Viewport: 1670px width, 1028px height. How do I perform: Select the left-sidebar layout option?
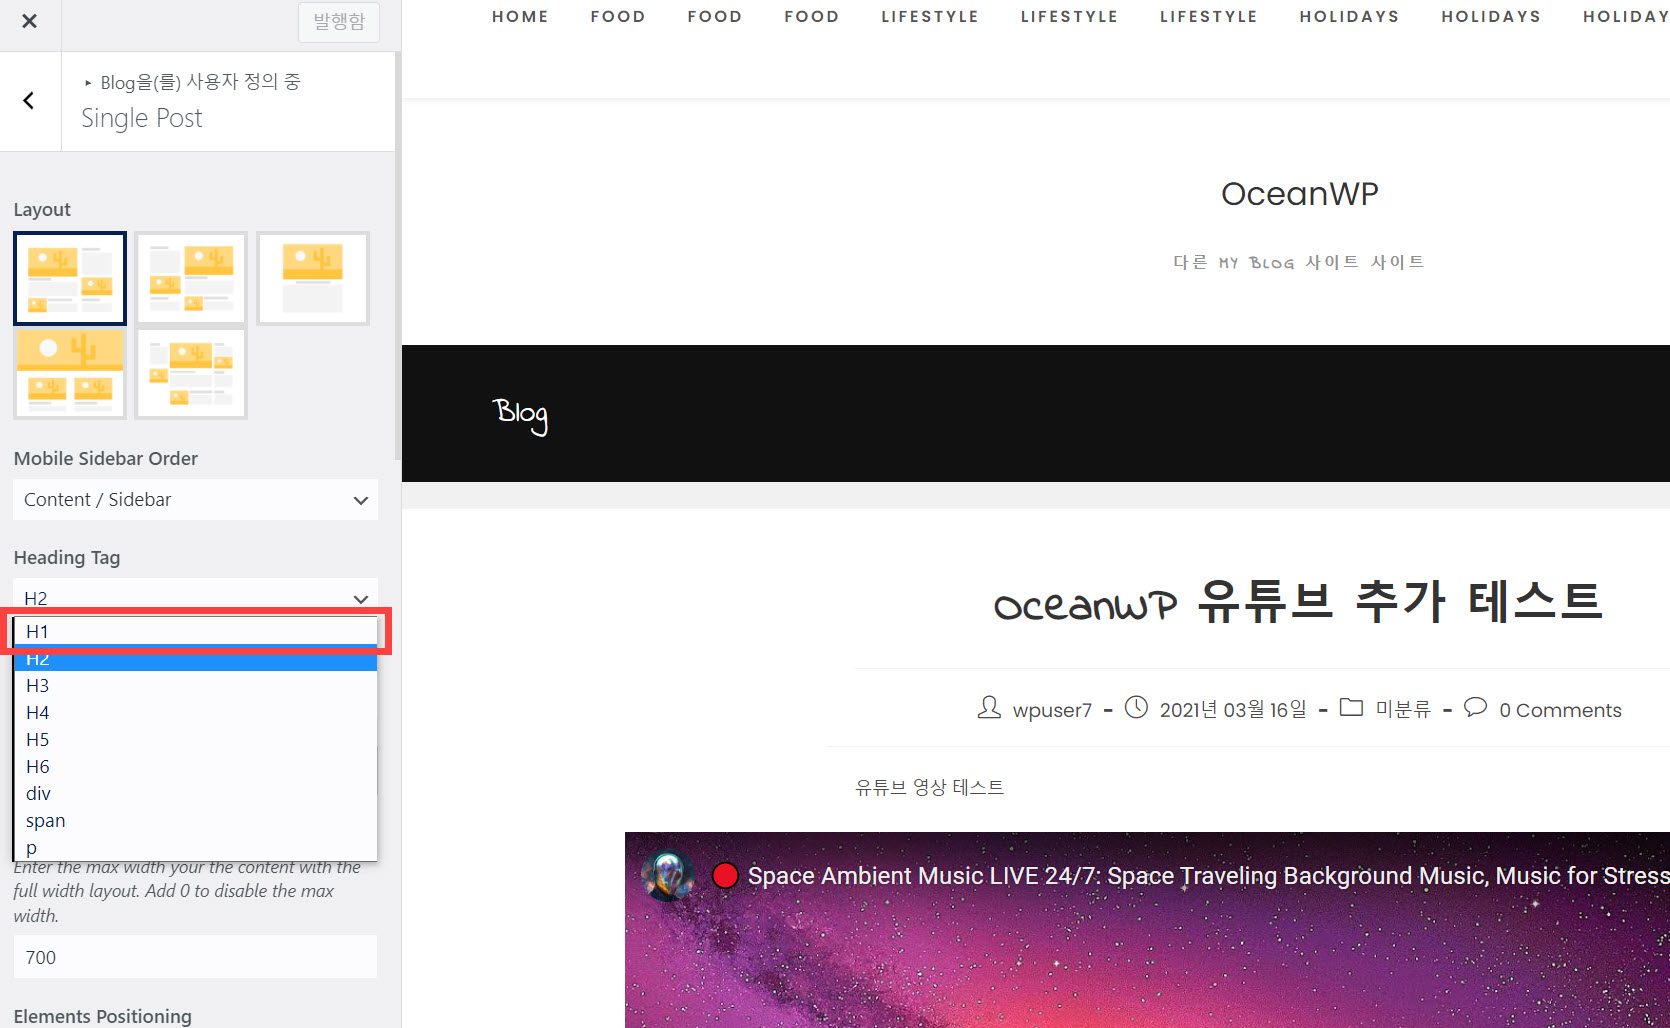tap(190, 278)
